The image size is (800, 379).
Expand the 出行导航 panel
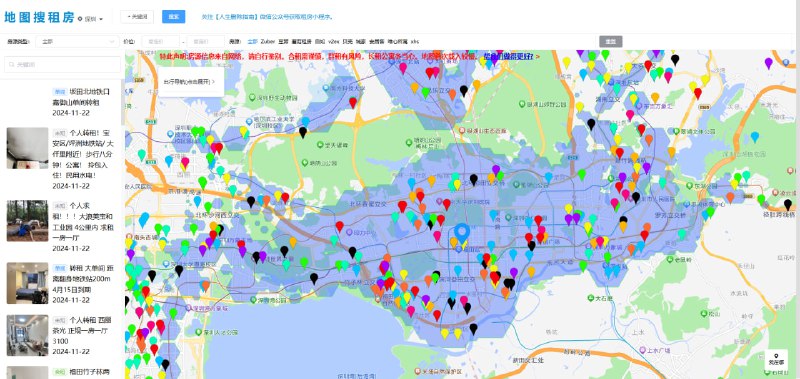[x=190, y=81]
